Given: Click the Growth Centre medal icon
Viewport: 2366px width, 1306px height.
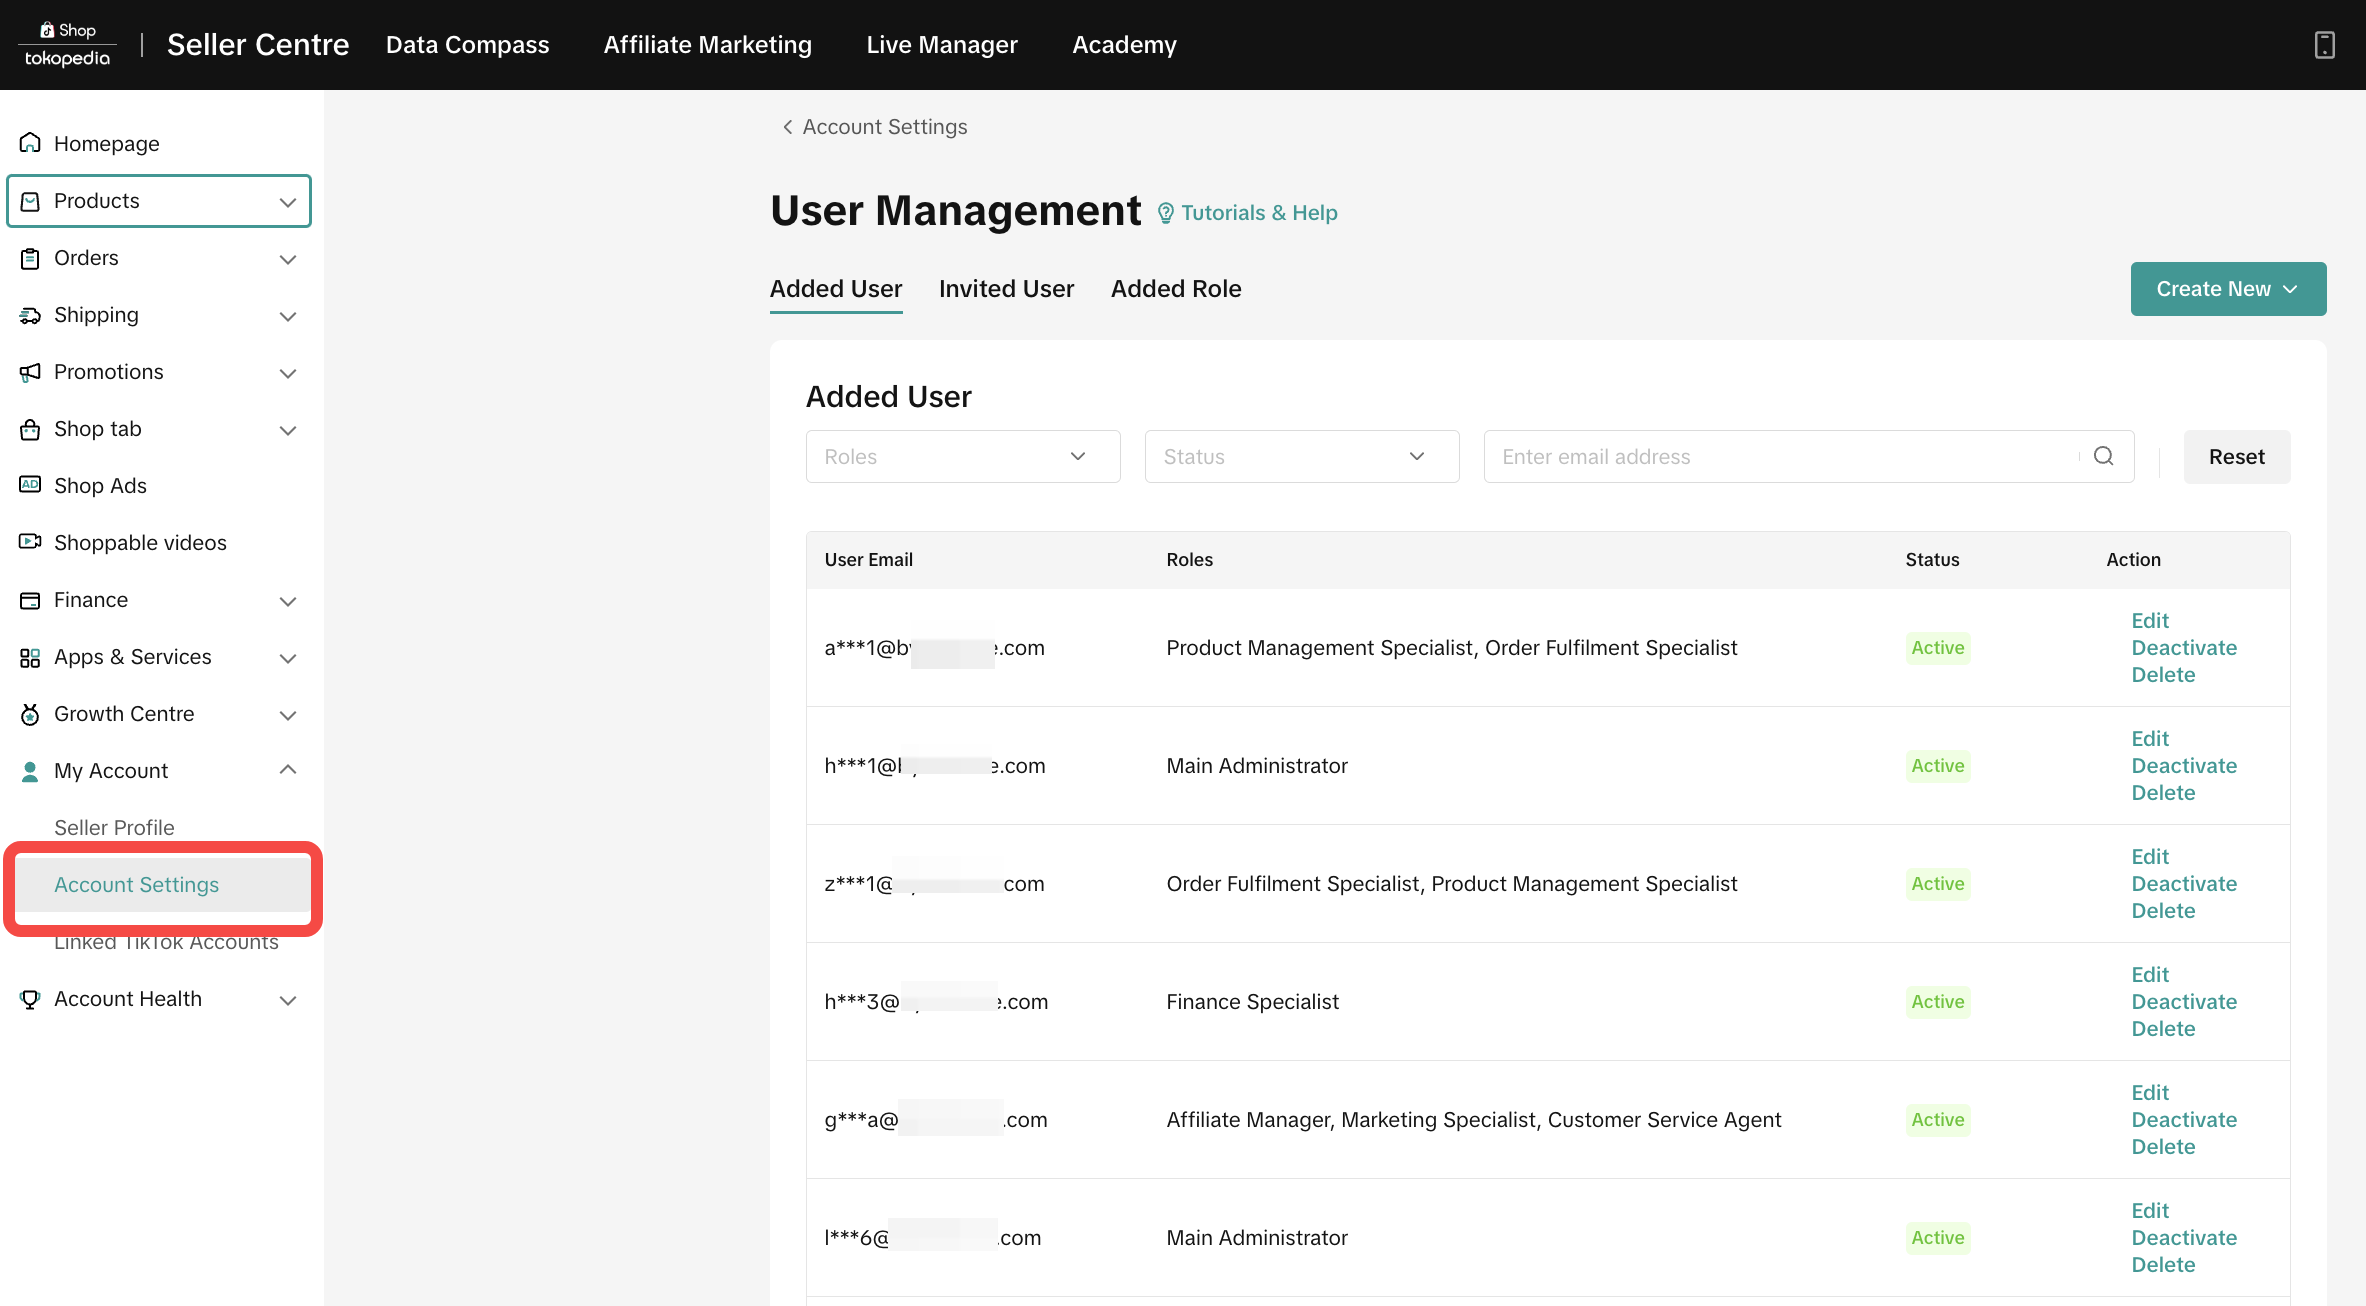Looking at the screenshot, I should (30, 714).
